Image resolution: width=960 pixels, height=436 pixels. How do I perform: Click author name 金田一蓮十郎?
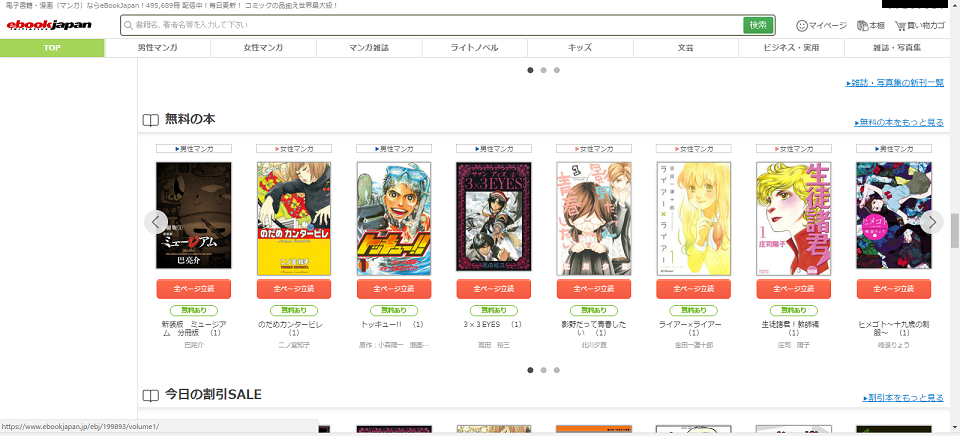pos(694,345)
